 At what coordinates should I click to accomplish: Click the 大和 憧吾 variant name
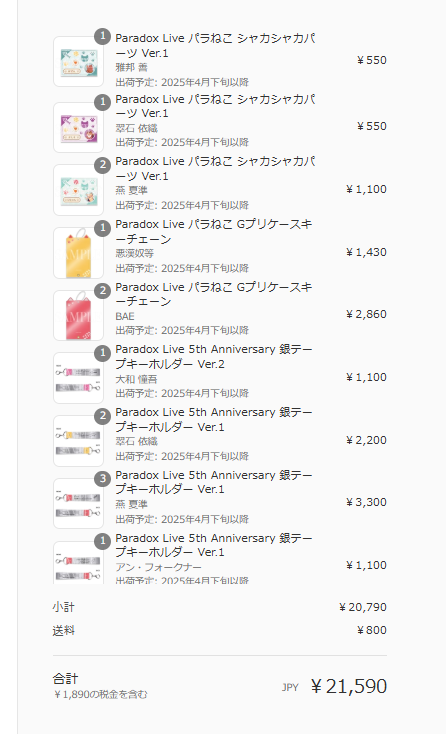136,379
